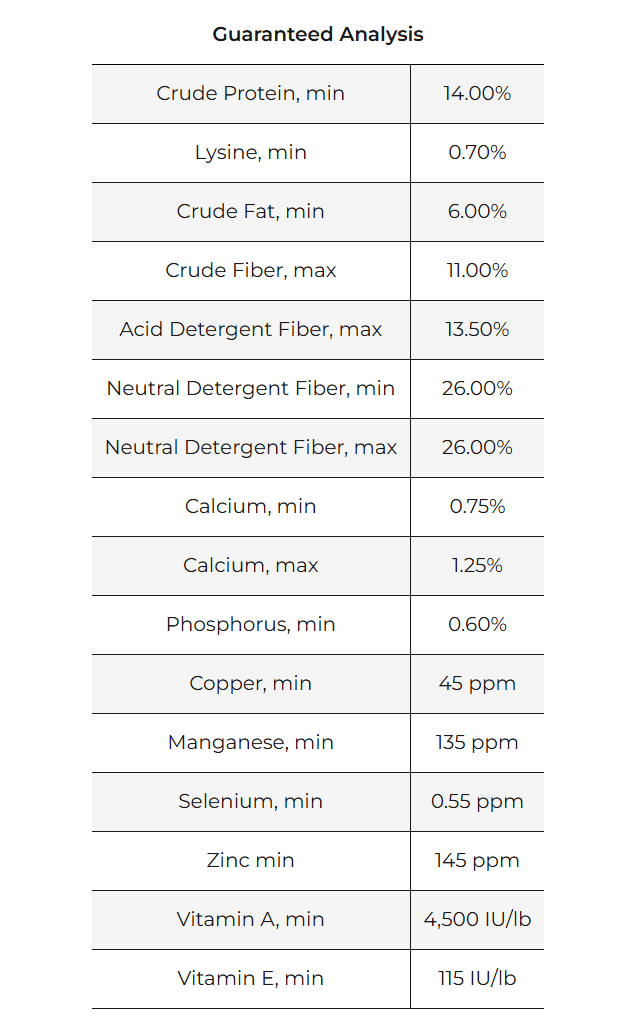Select the Crude Fat, min label
The image size is (632, 1036).
coord(250,211)
